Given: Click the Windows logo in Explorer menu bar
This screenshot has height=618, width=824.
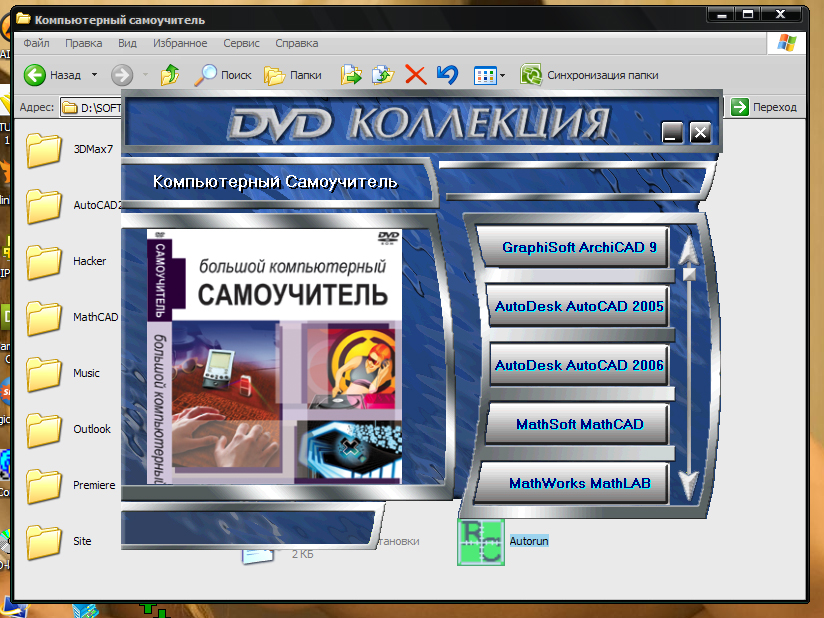Looking at the screenshot, I should (x=786, y=43).
